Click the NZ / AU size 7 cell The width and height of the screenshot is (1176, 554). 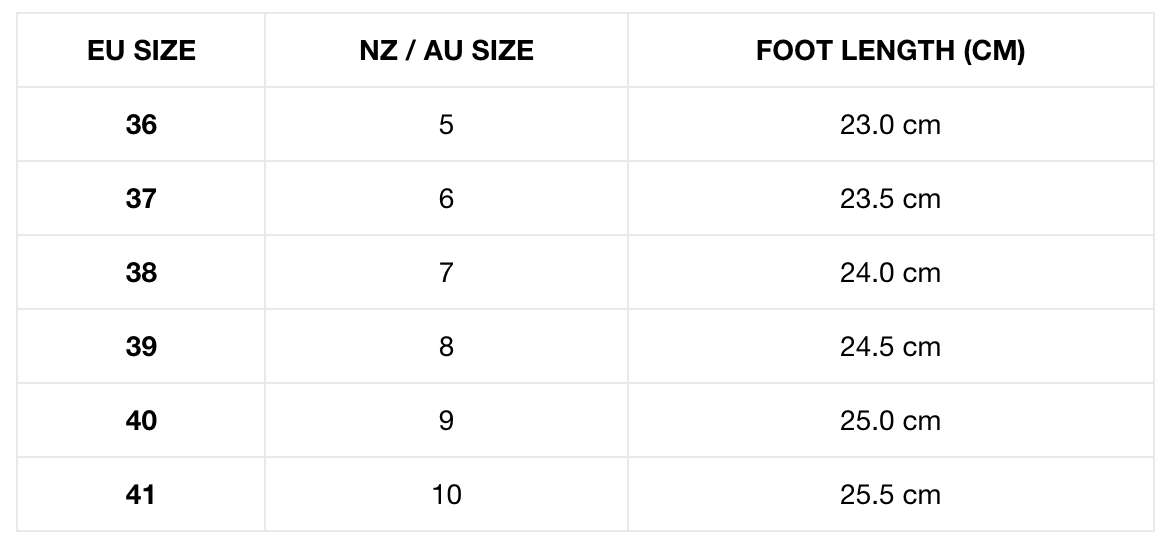click(446, 273)
